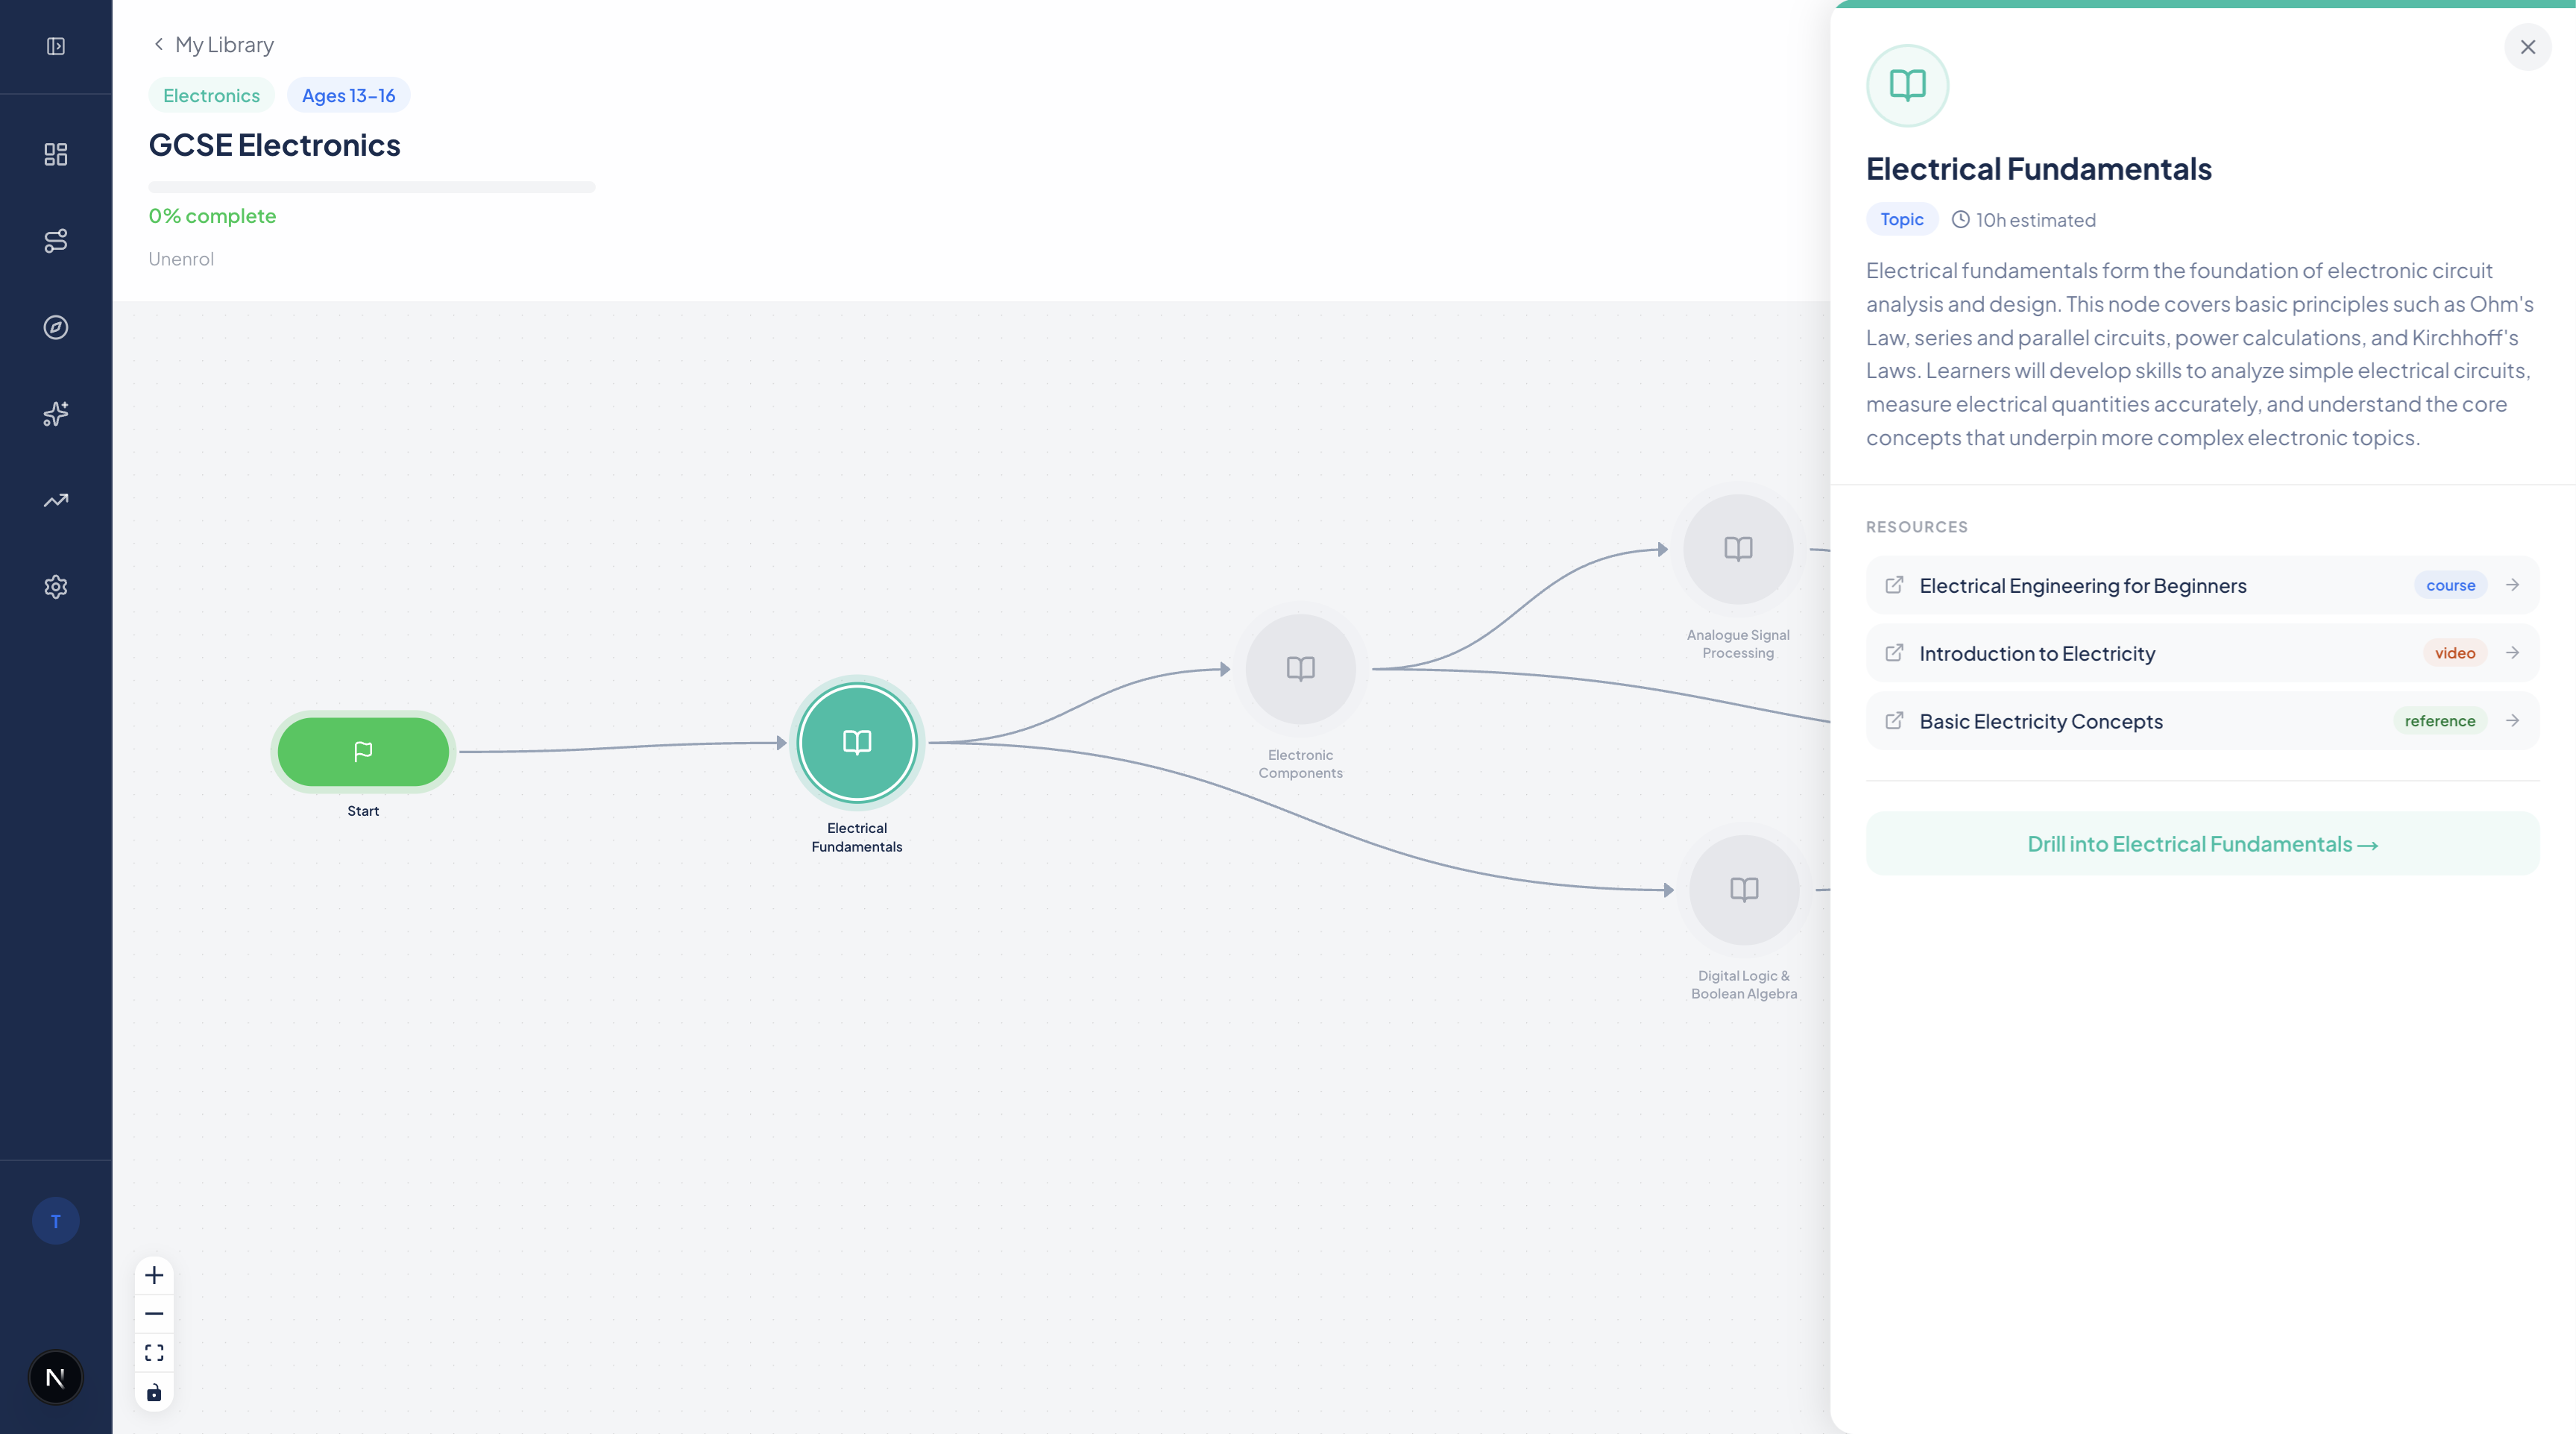The width and height of the screenshot is (2576, 1434).
Task: Fit the graph view to screen
Action: click(154, 1353)
